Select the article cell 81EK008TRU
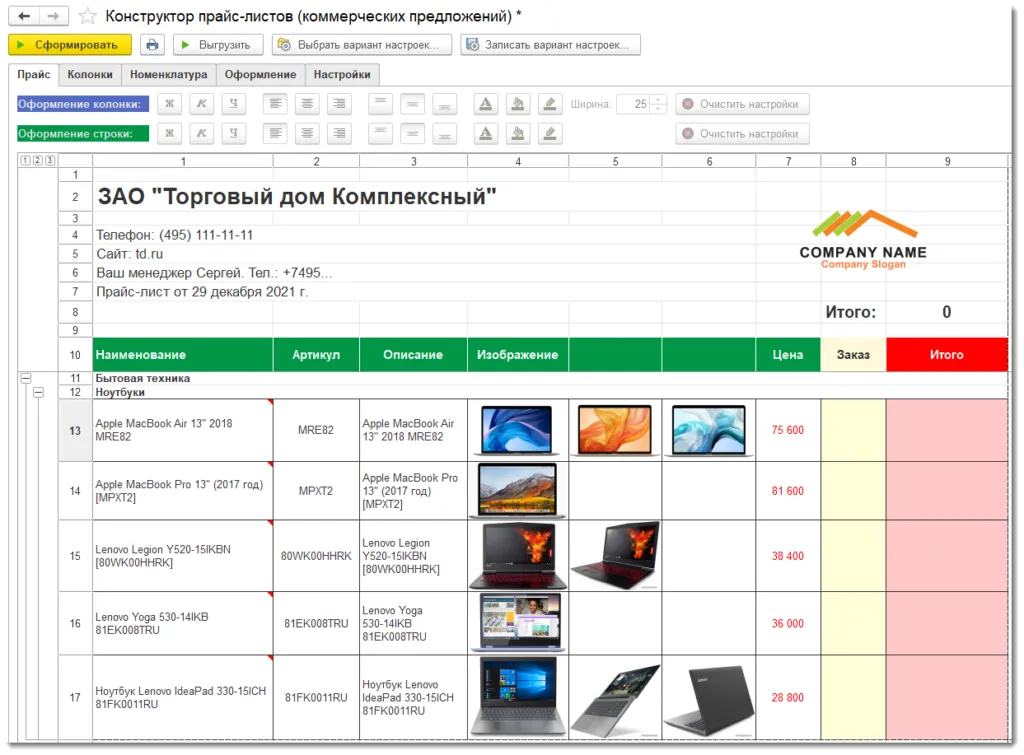 316,623
